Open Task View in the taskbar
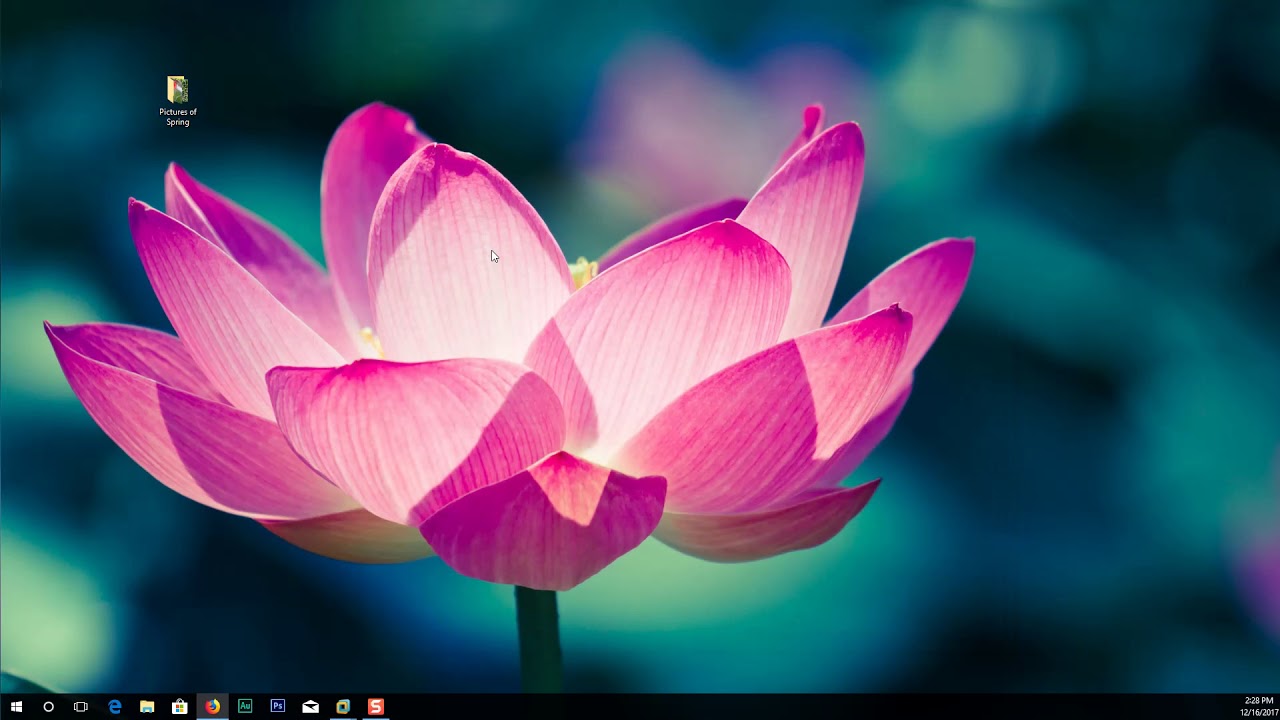Screen dimensions: 1280x720 (81, 707)
